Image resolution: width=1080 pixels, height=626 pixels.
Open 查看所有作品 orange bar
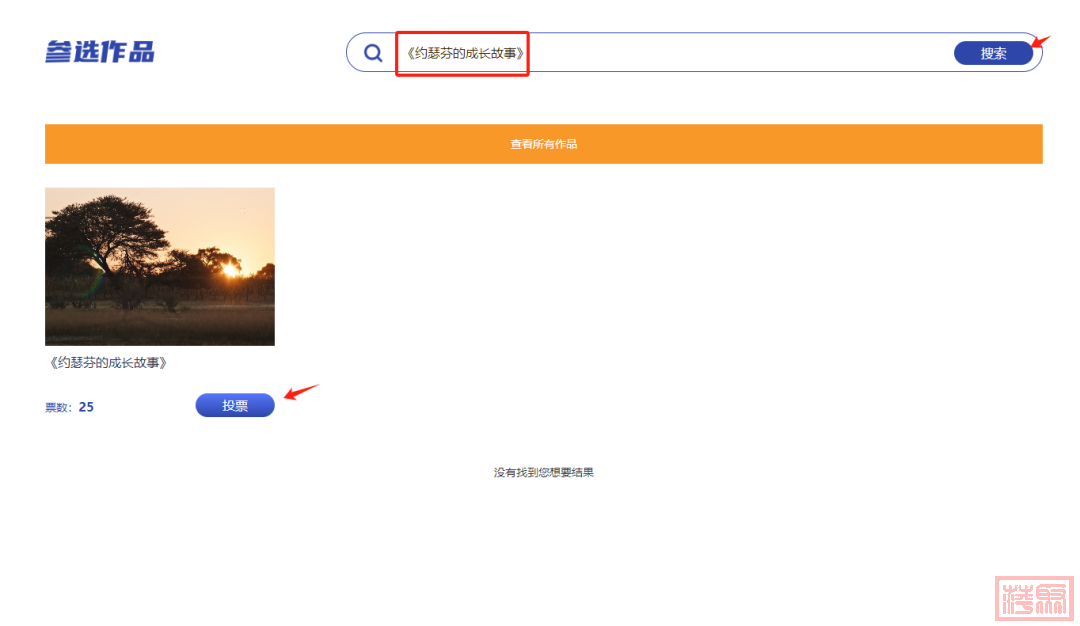coord(543,144)
